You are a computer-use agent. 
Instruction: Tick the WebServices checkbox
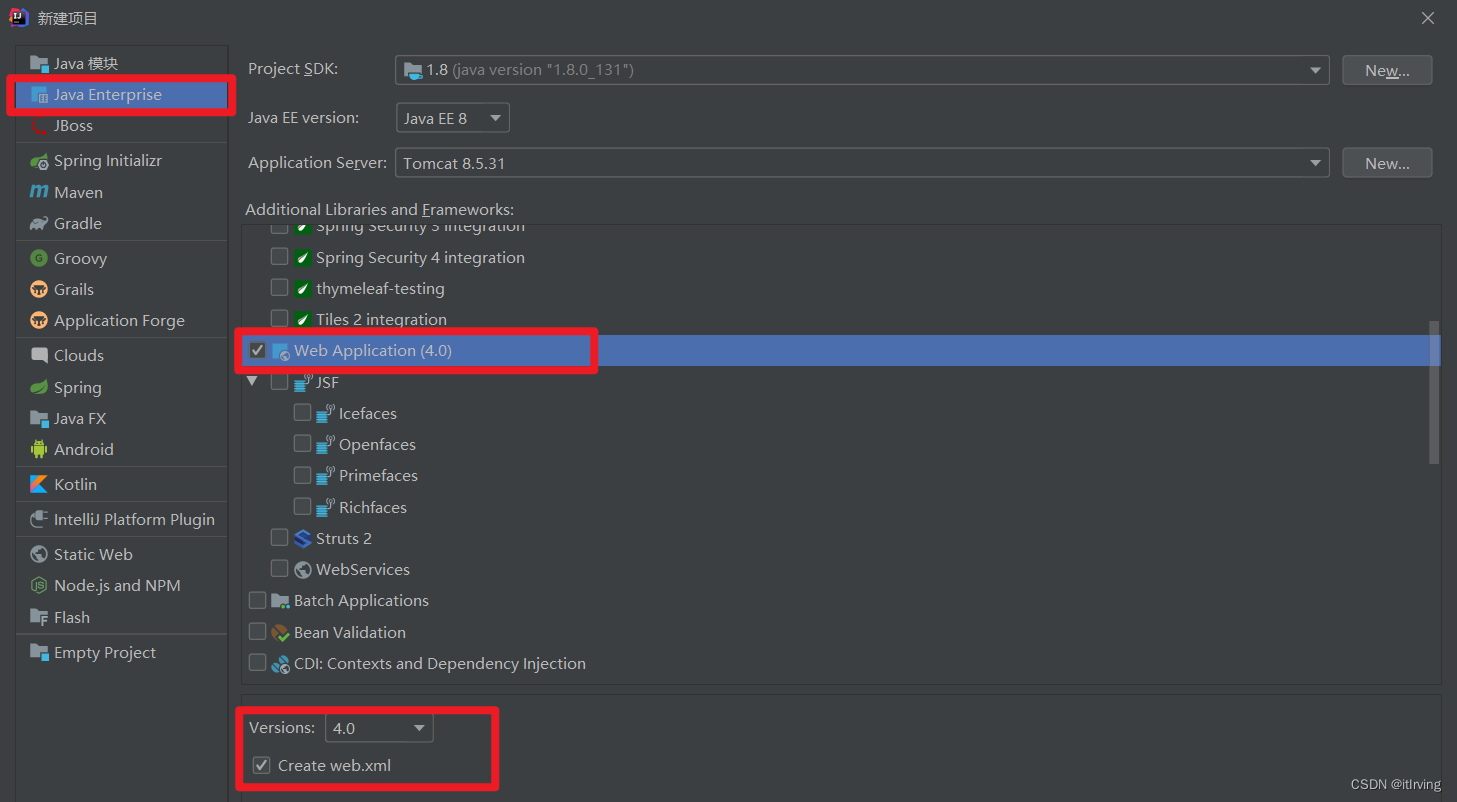[x=279, y=569]
